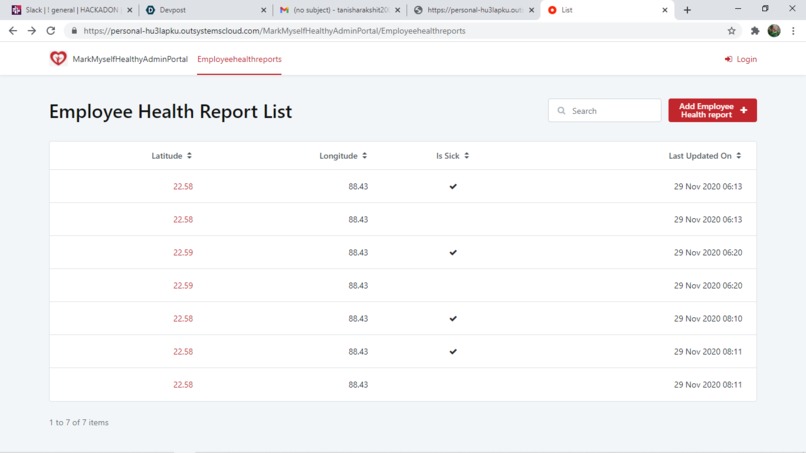Open latitude 22.58 in the 08:10 row

pyautogui.click(x=183, y=318)
